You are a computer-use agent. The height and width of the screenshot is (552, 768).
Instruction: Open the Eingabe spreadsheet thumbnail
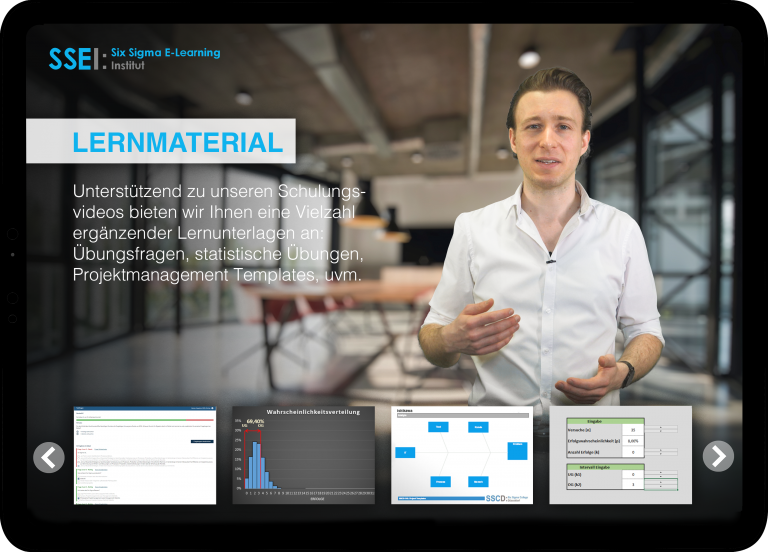[621, 455]
